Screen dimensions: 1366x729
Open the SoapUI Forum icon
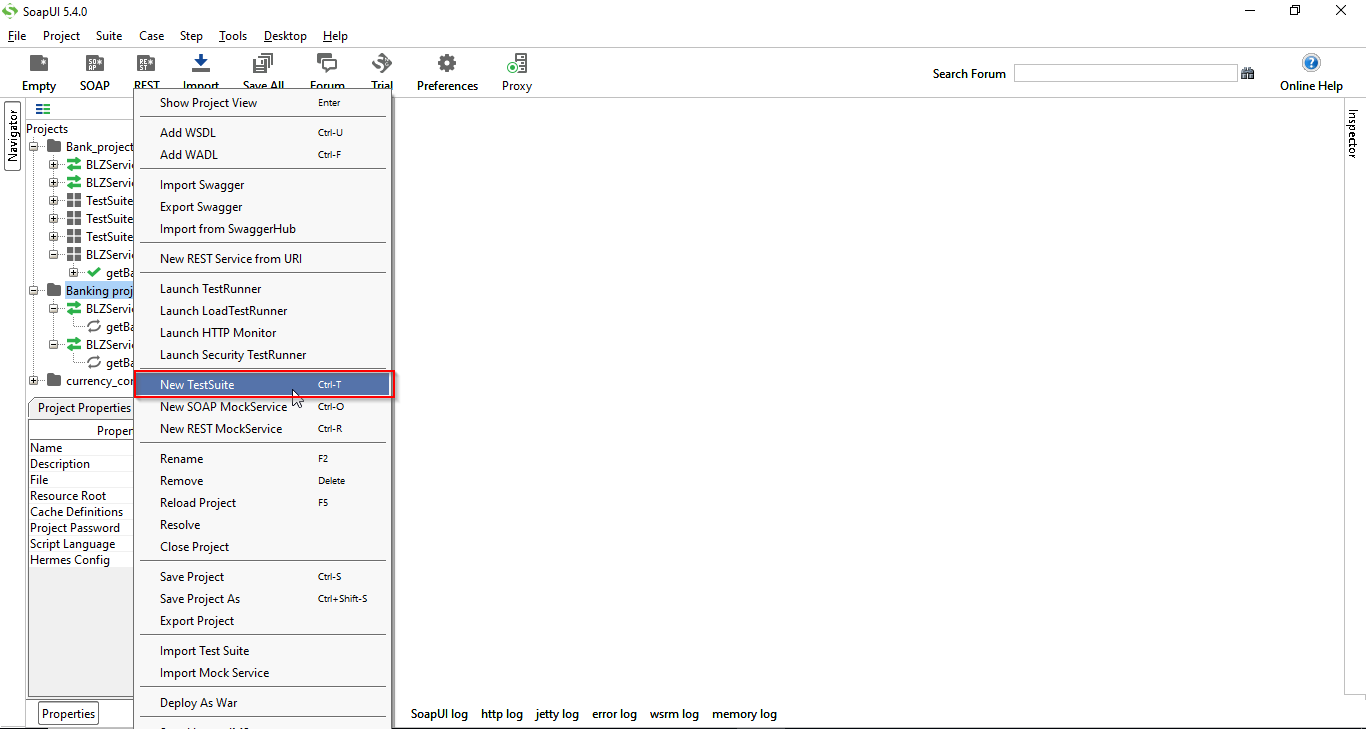coord(327,63)
